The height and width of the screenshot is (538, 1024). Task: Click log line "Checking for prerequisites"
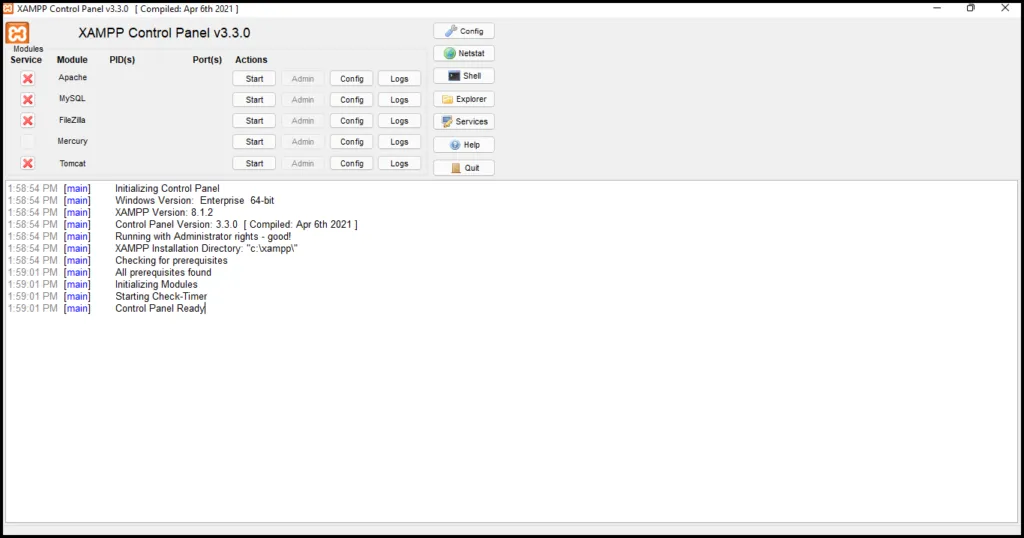[171, 261]
